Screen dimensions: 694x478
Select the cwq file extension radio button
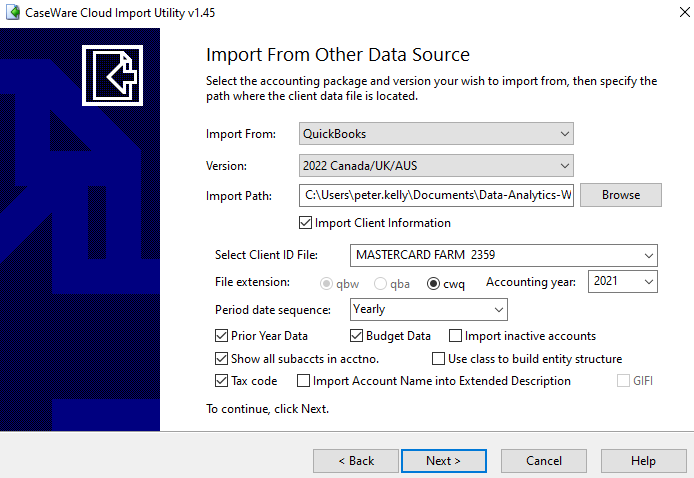coord(434,283)
